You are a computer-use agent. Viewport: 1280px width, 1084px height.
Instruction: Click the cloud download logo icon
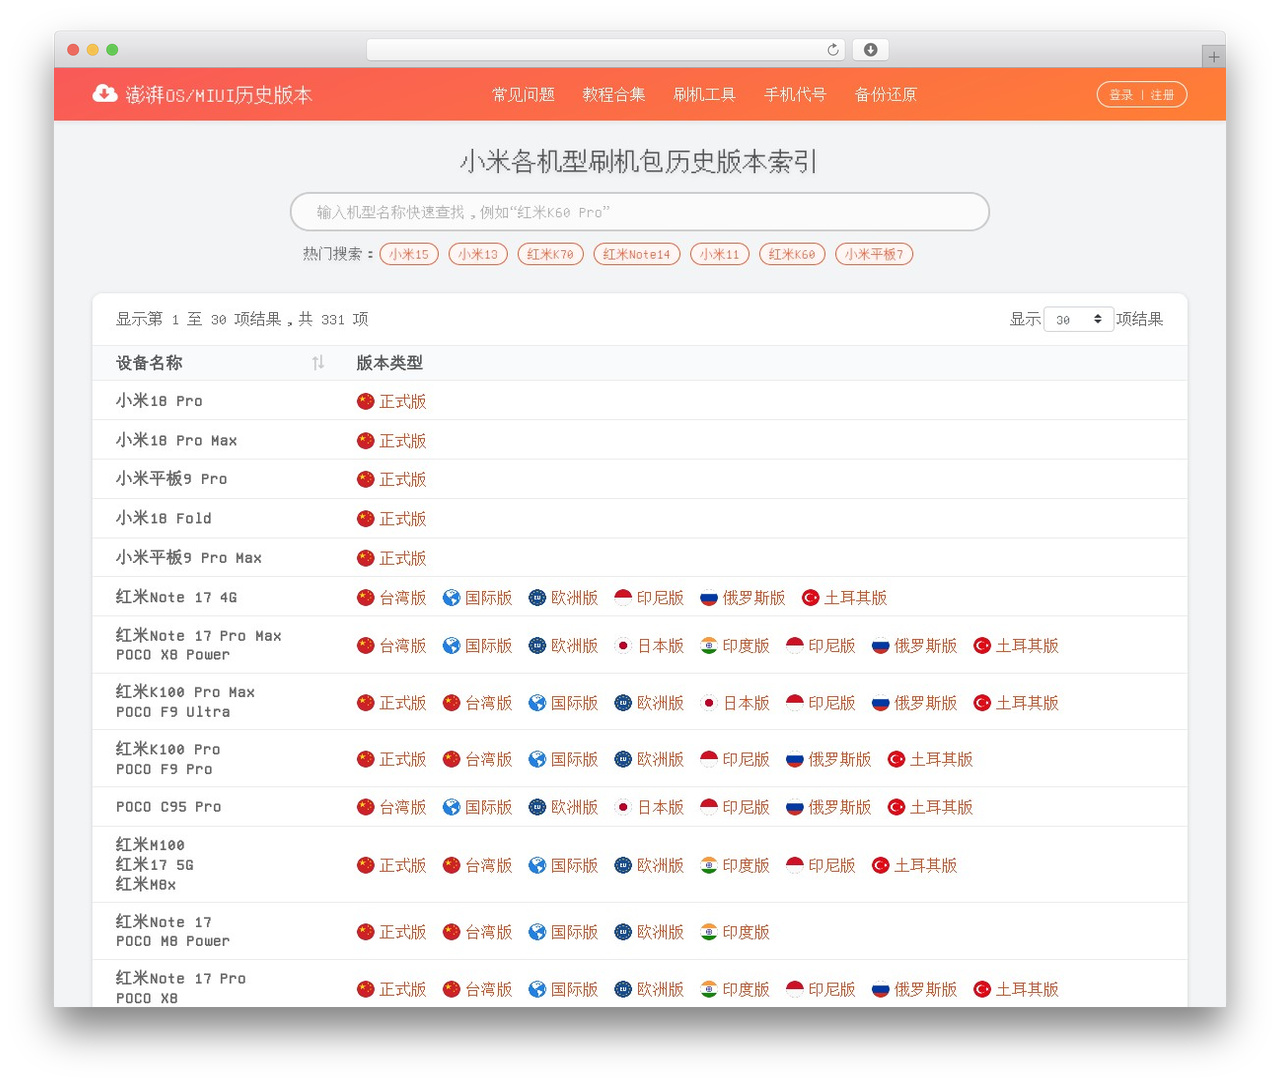105,94
